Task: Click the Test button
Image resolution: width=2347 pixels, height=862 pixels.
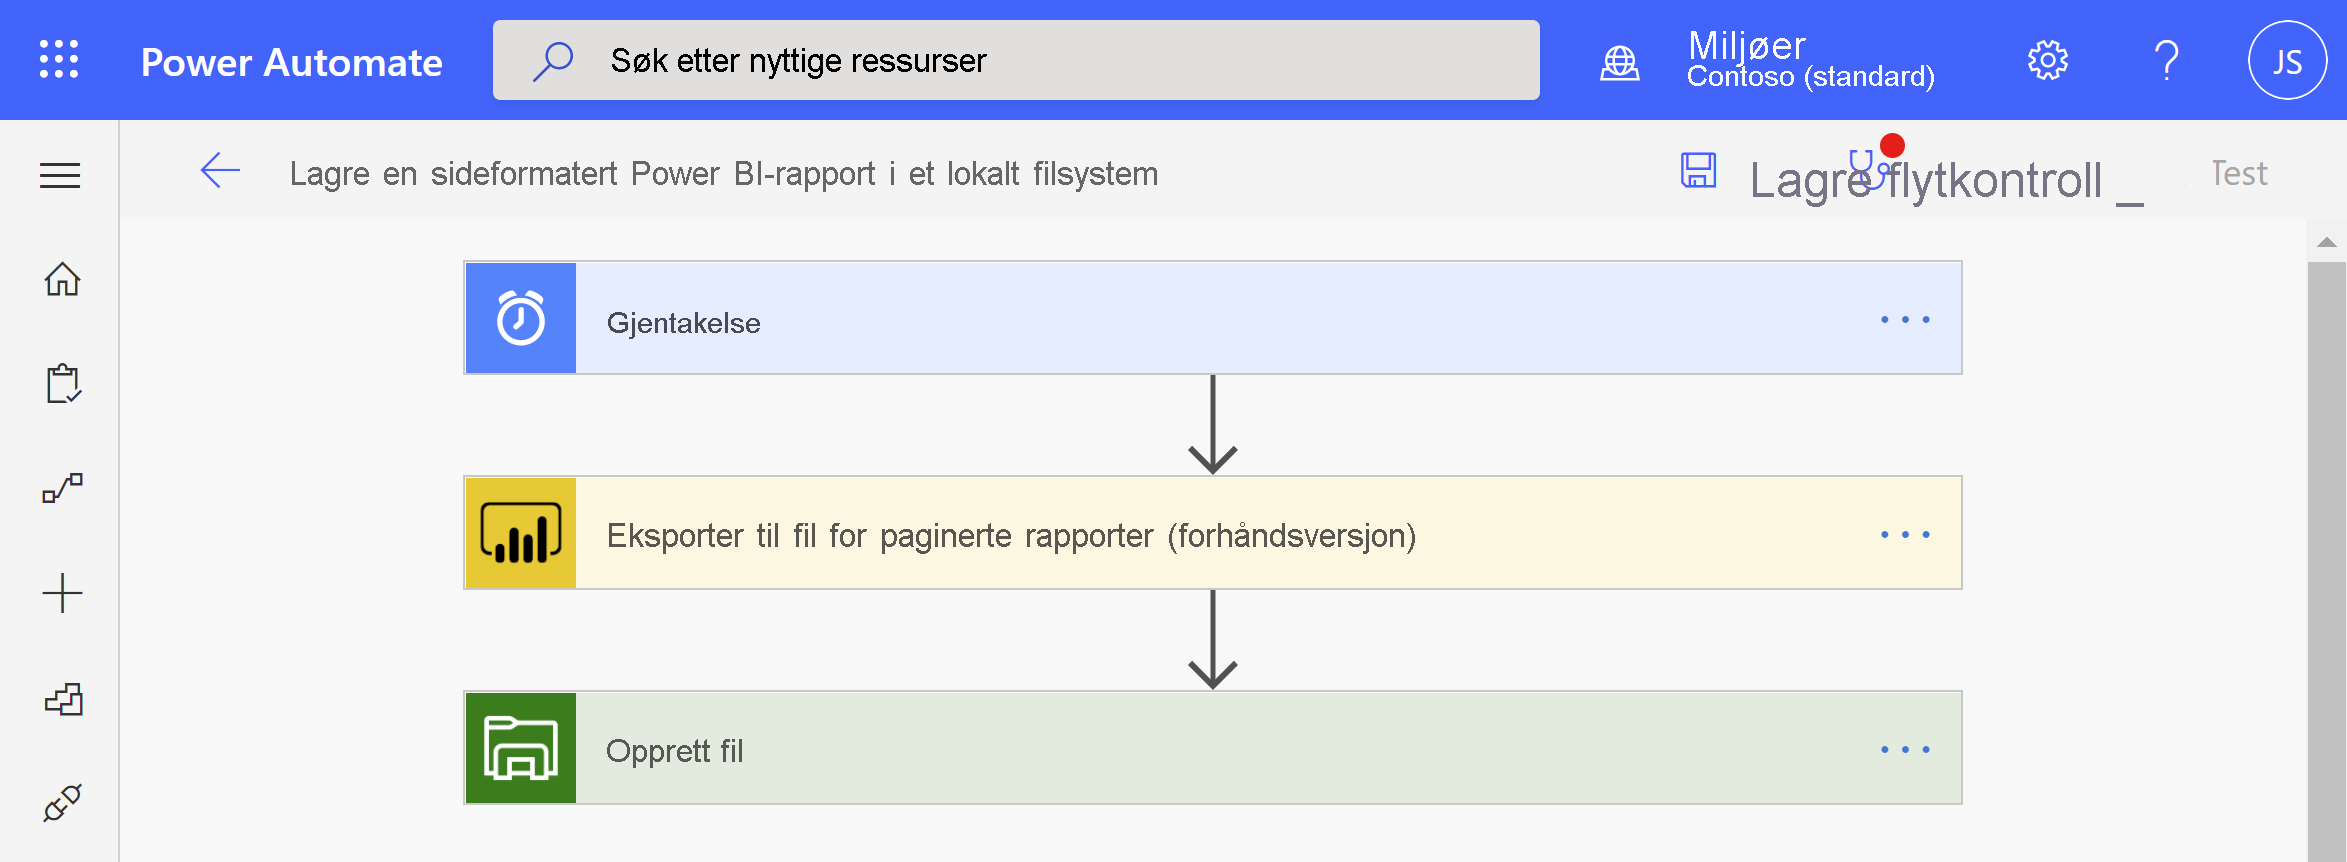Action: tap(2239, 173)
